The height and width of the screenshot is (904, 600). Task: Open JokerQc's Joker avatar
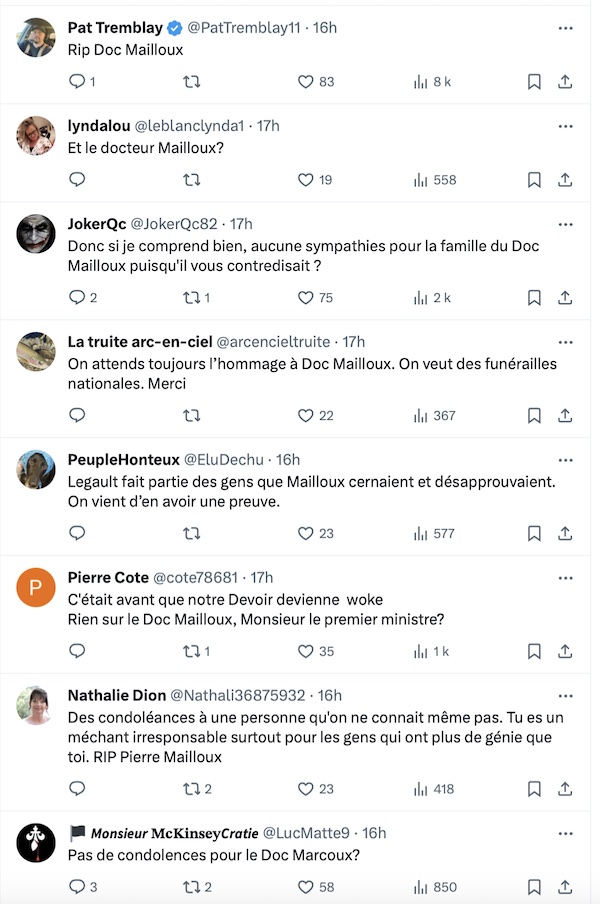pos(36,234)
